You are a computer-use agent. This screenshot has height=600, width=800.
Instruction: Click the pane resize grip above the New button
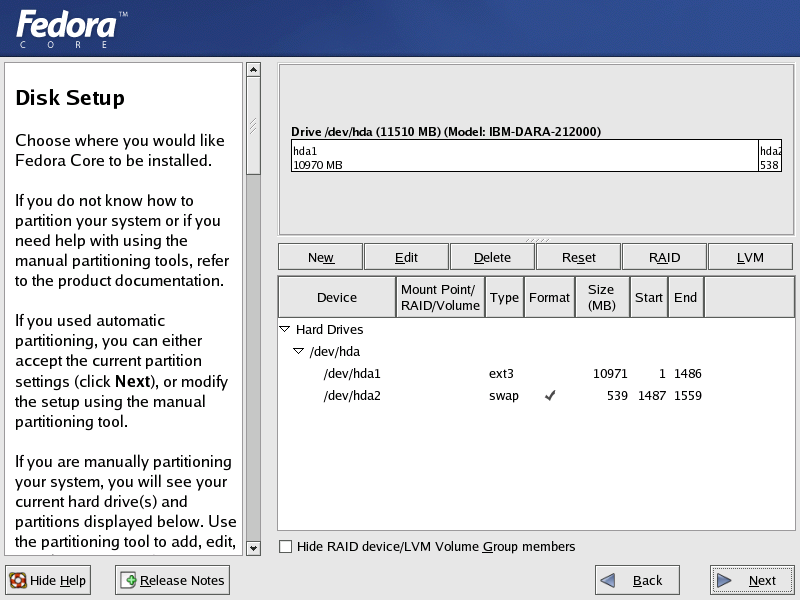tap(537, 240)
